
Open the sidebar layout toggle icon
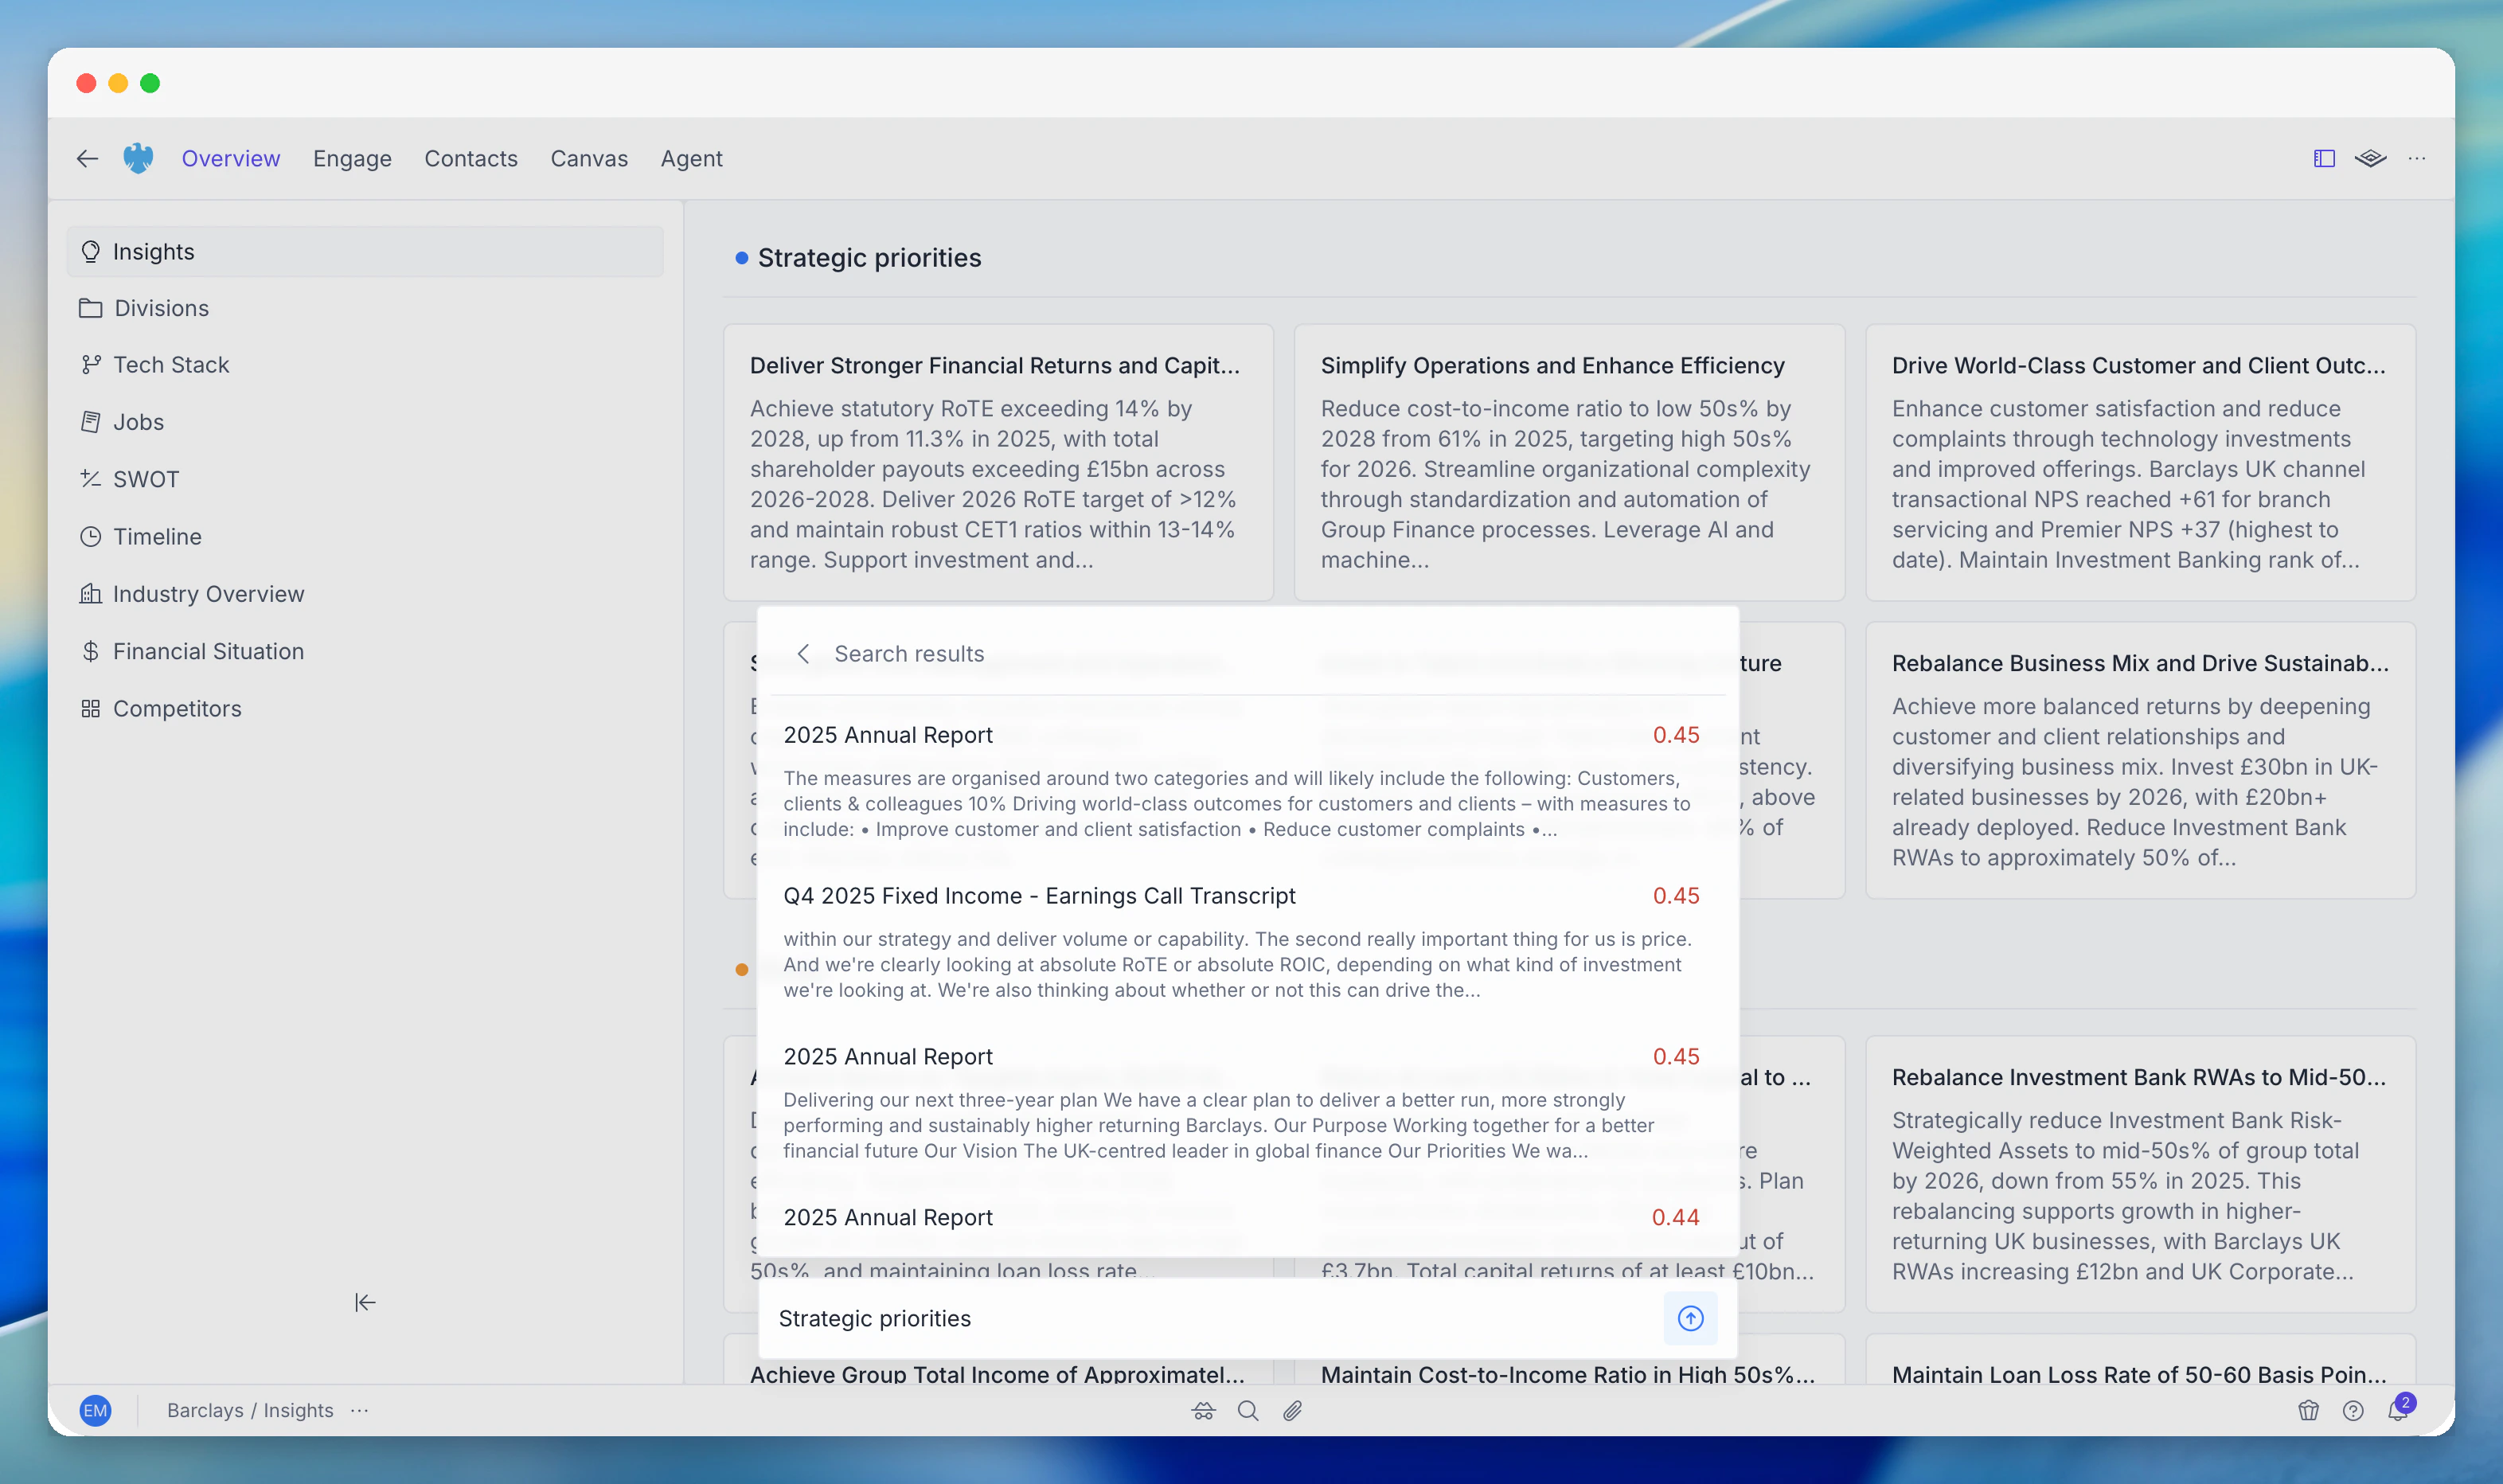2324,158
